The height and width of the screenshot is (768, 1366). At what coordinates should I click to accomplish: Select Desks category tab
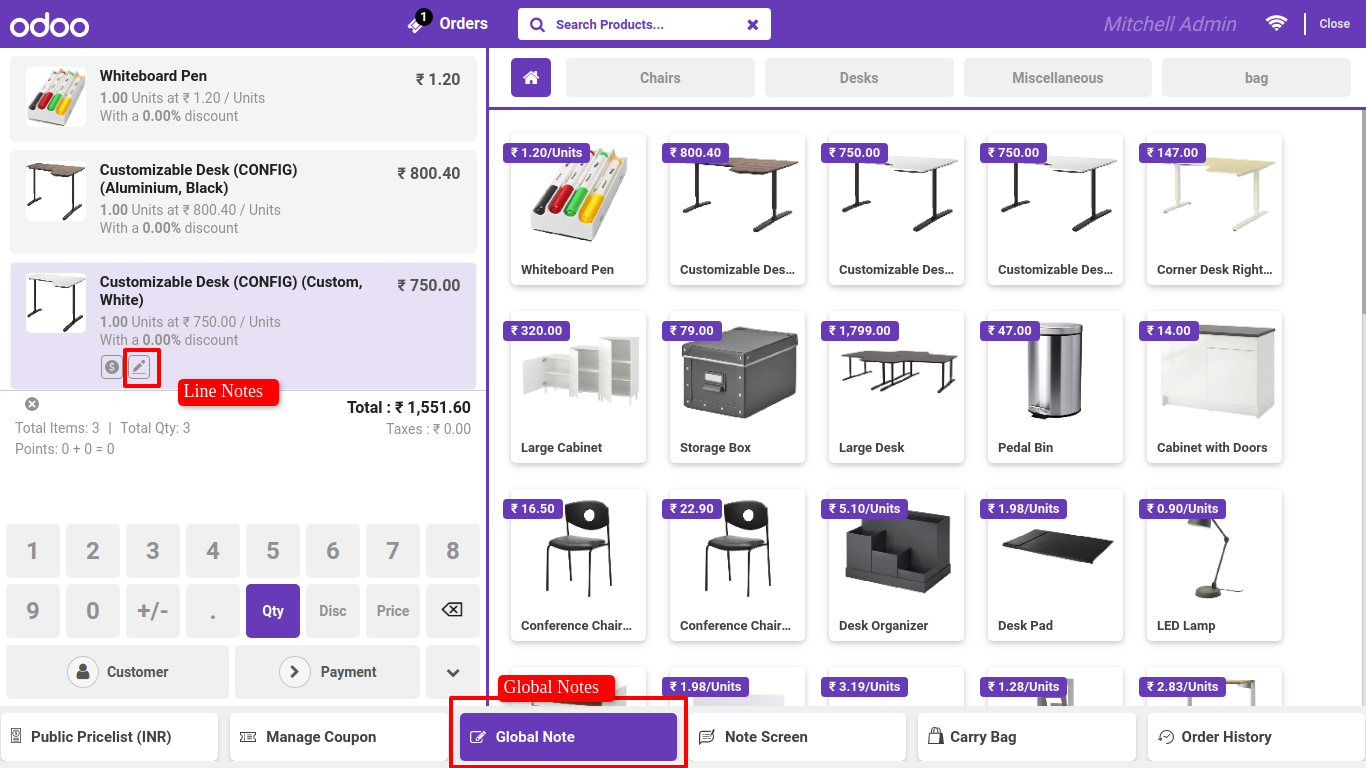(x=859, y=77)
